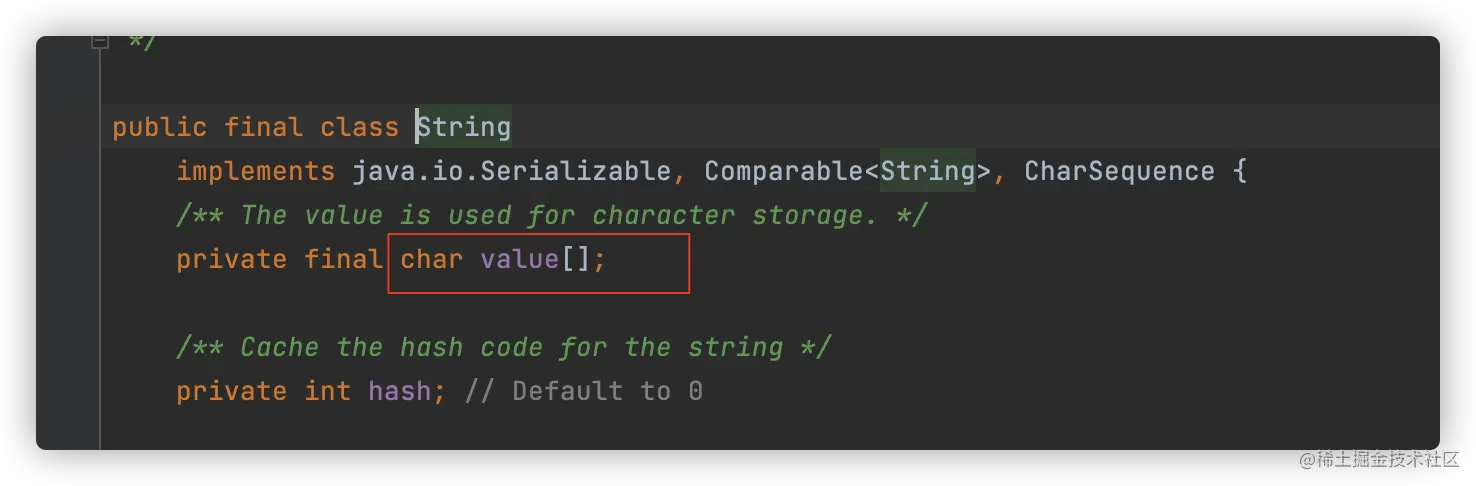
Task: Click on java.io.Serializable interface name
Action: 511,171
